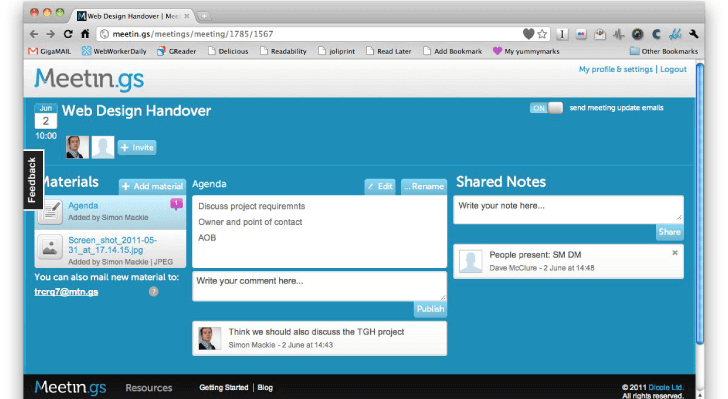Toggle send meeting update emails switch
The image size is (728, 399).
546,108
